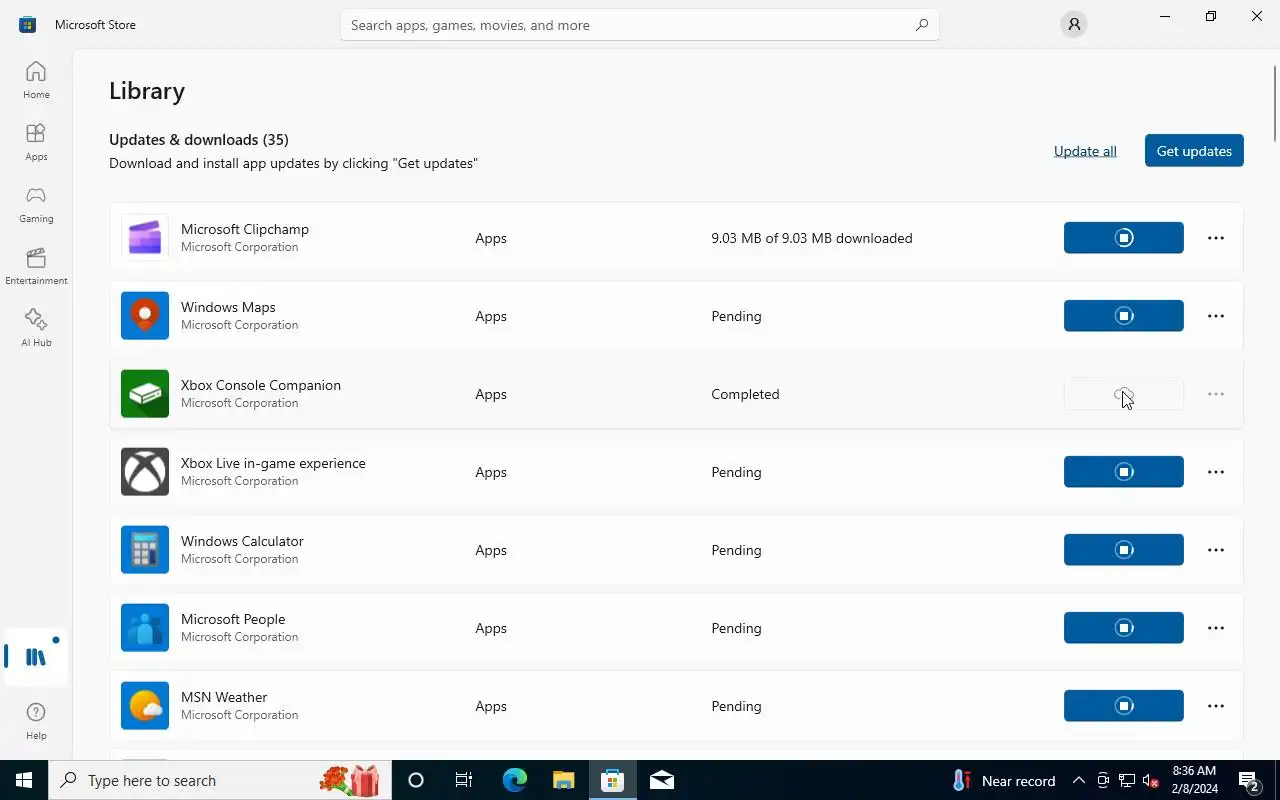Screen dimensions: 1280x800
Task: Select the Xbox Console Companion title text
Action: [x=261, y=385]
